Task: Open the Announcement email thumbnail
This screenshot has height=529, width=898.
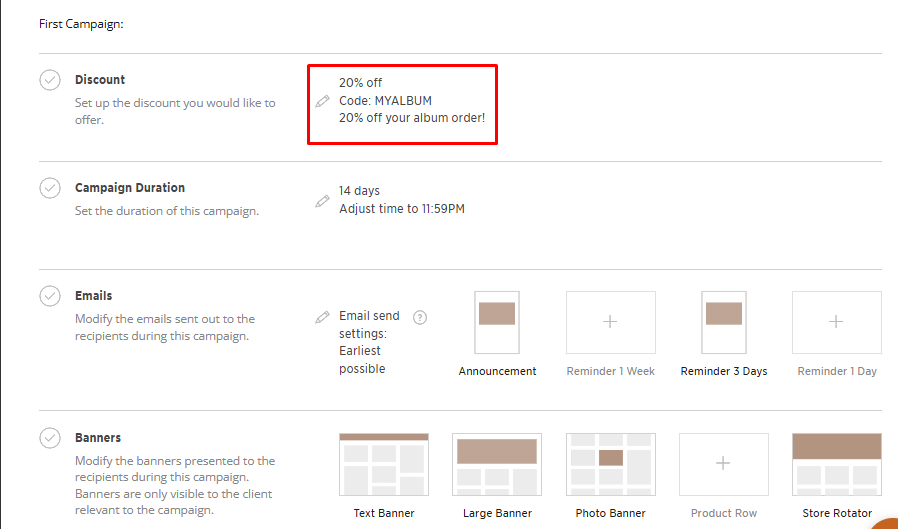Action: [x=497, y=322]
